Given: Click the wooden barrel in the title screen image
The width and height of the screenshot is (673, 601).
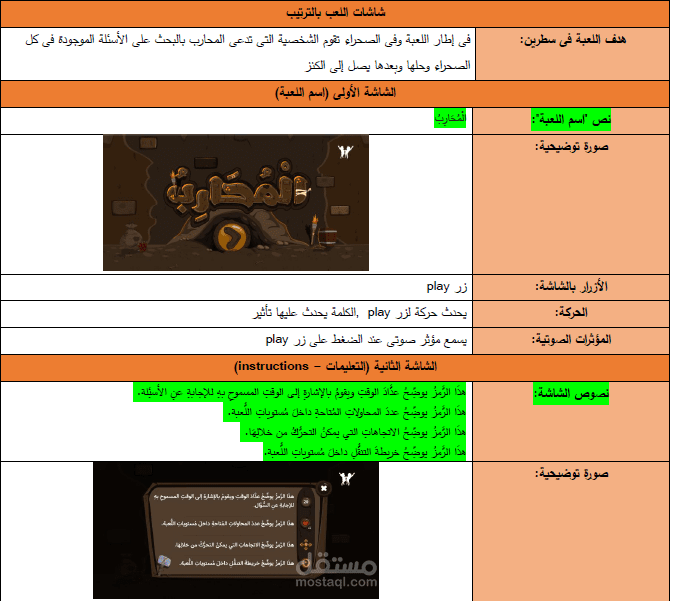Looking at the screenshot, I should point(329,237).
